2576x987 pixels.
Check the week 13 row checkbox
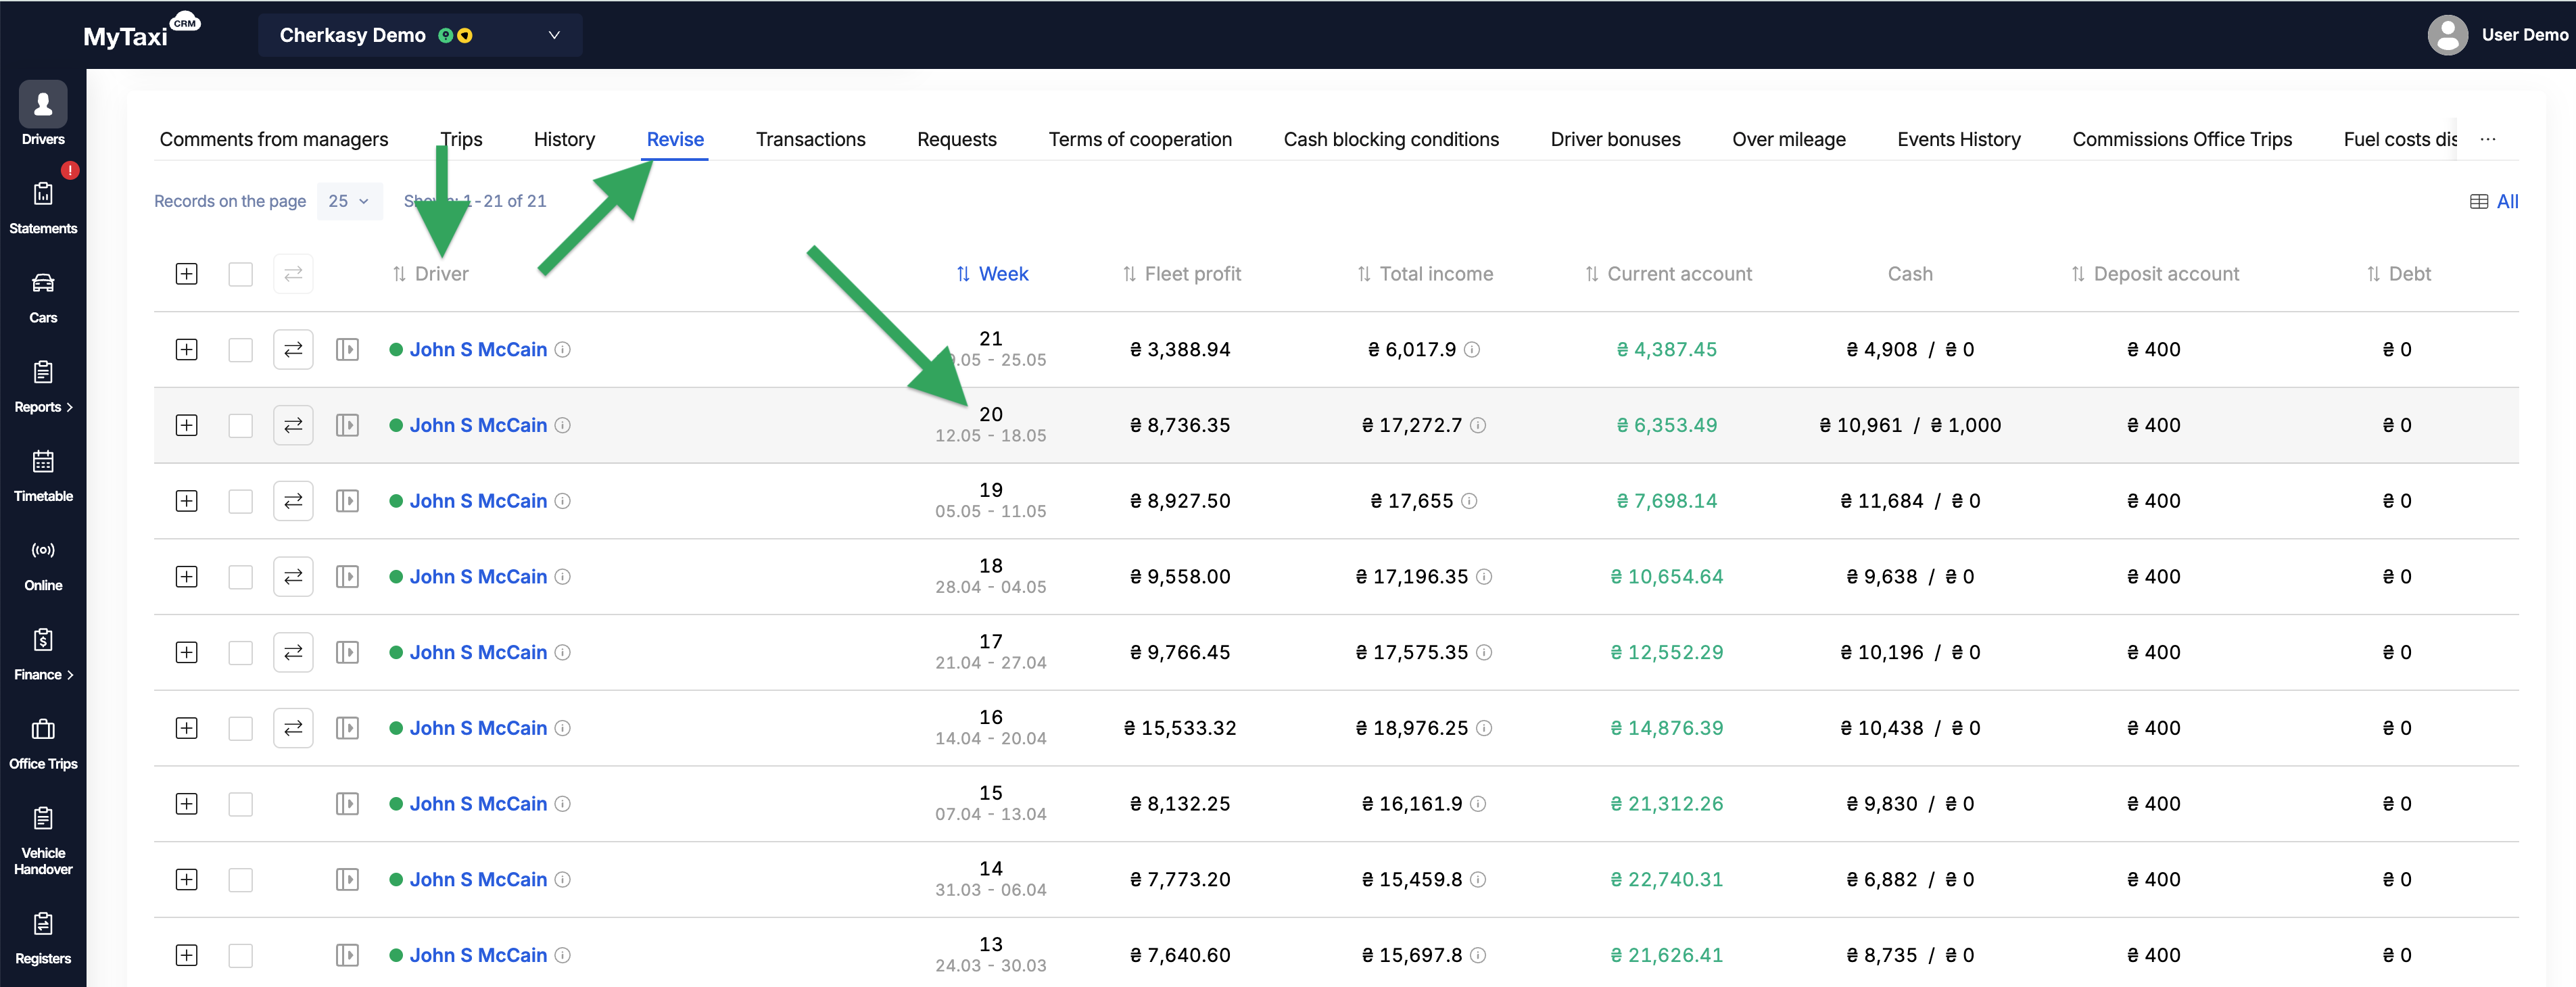[240, 956]
